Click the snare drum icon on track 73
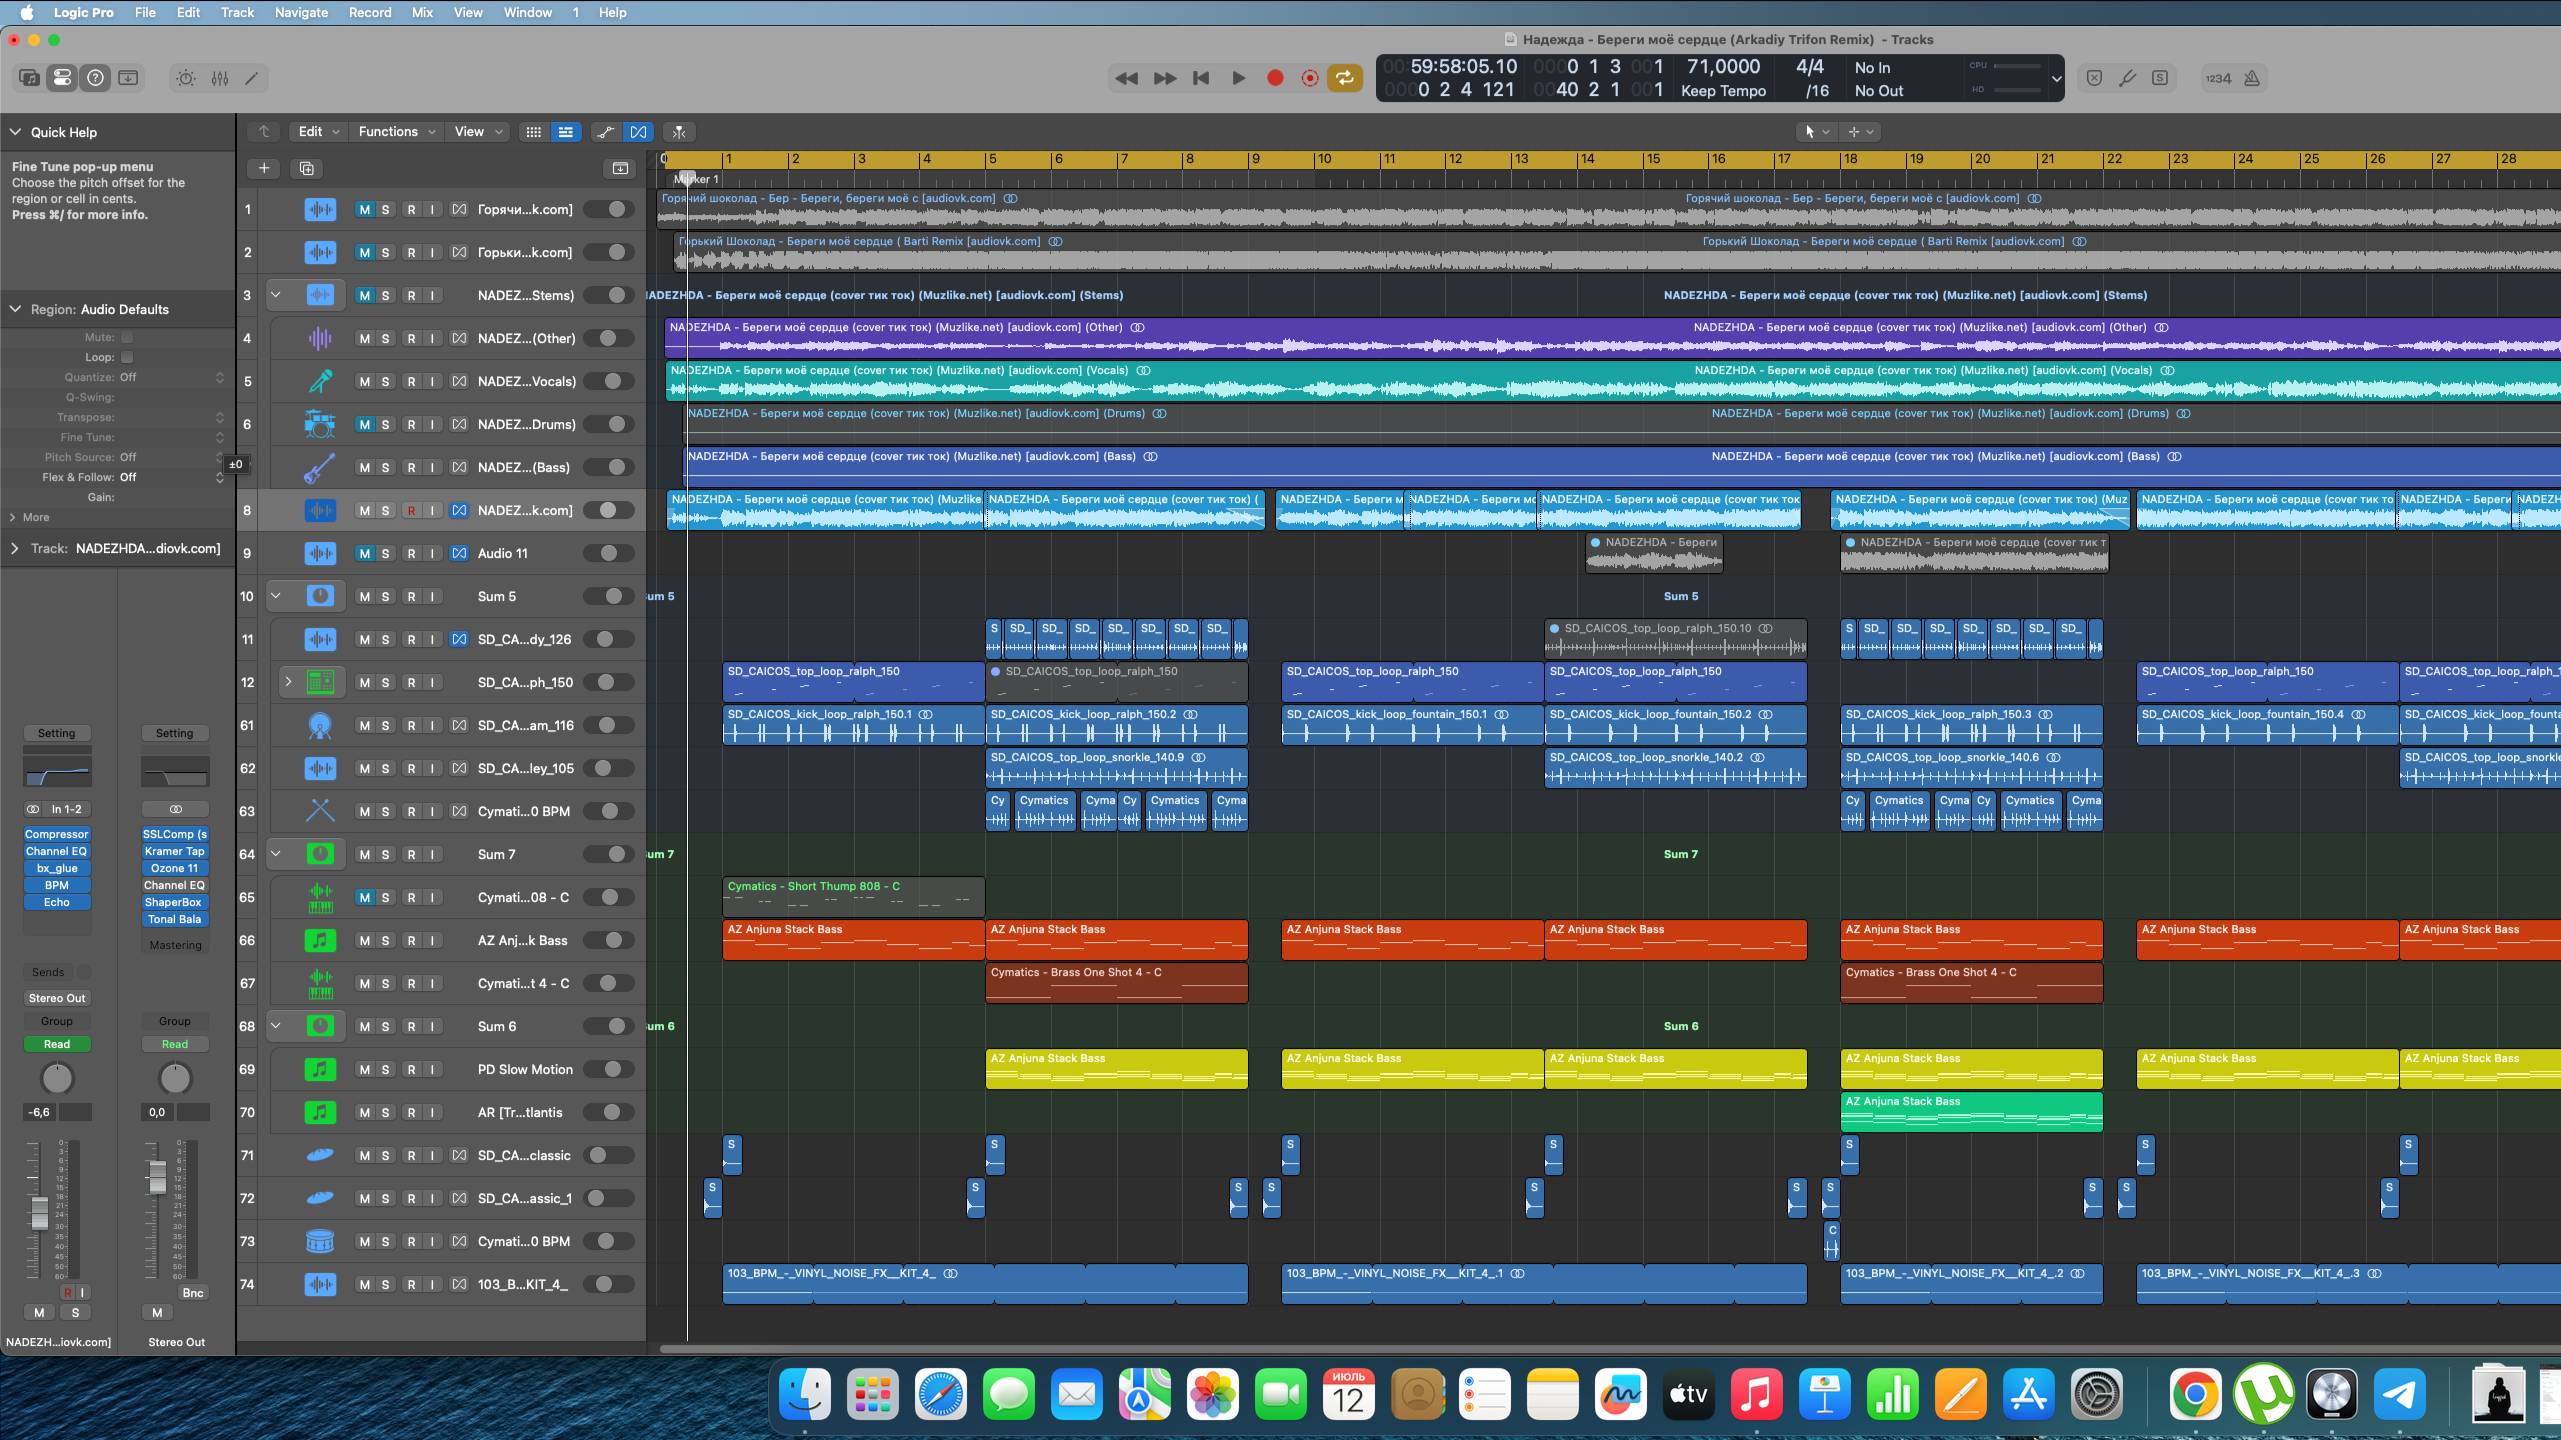The width and height of the screenshot is (2561, 1440). coord(320,1241)
